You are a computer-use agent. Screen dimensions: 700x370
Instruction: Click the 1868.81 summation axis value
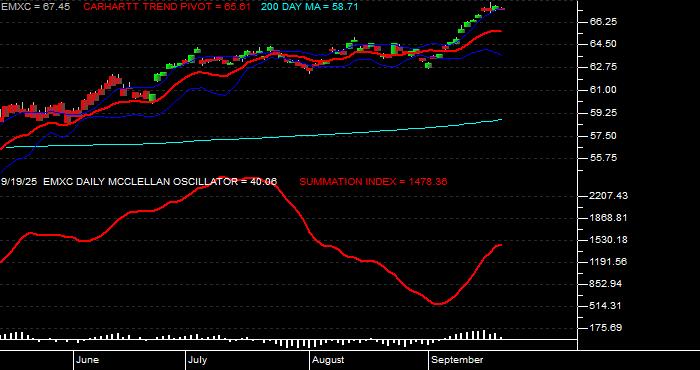tap(608, 218)
